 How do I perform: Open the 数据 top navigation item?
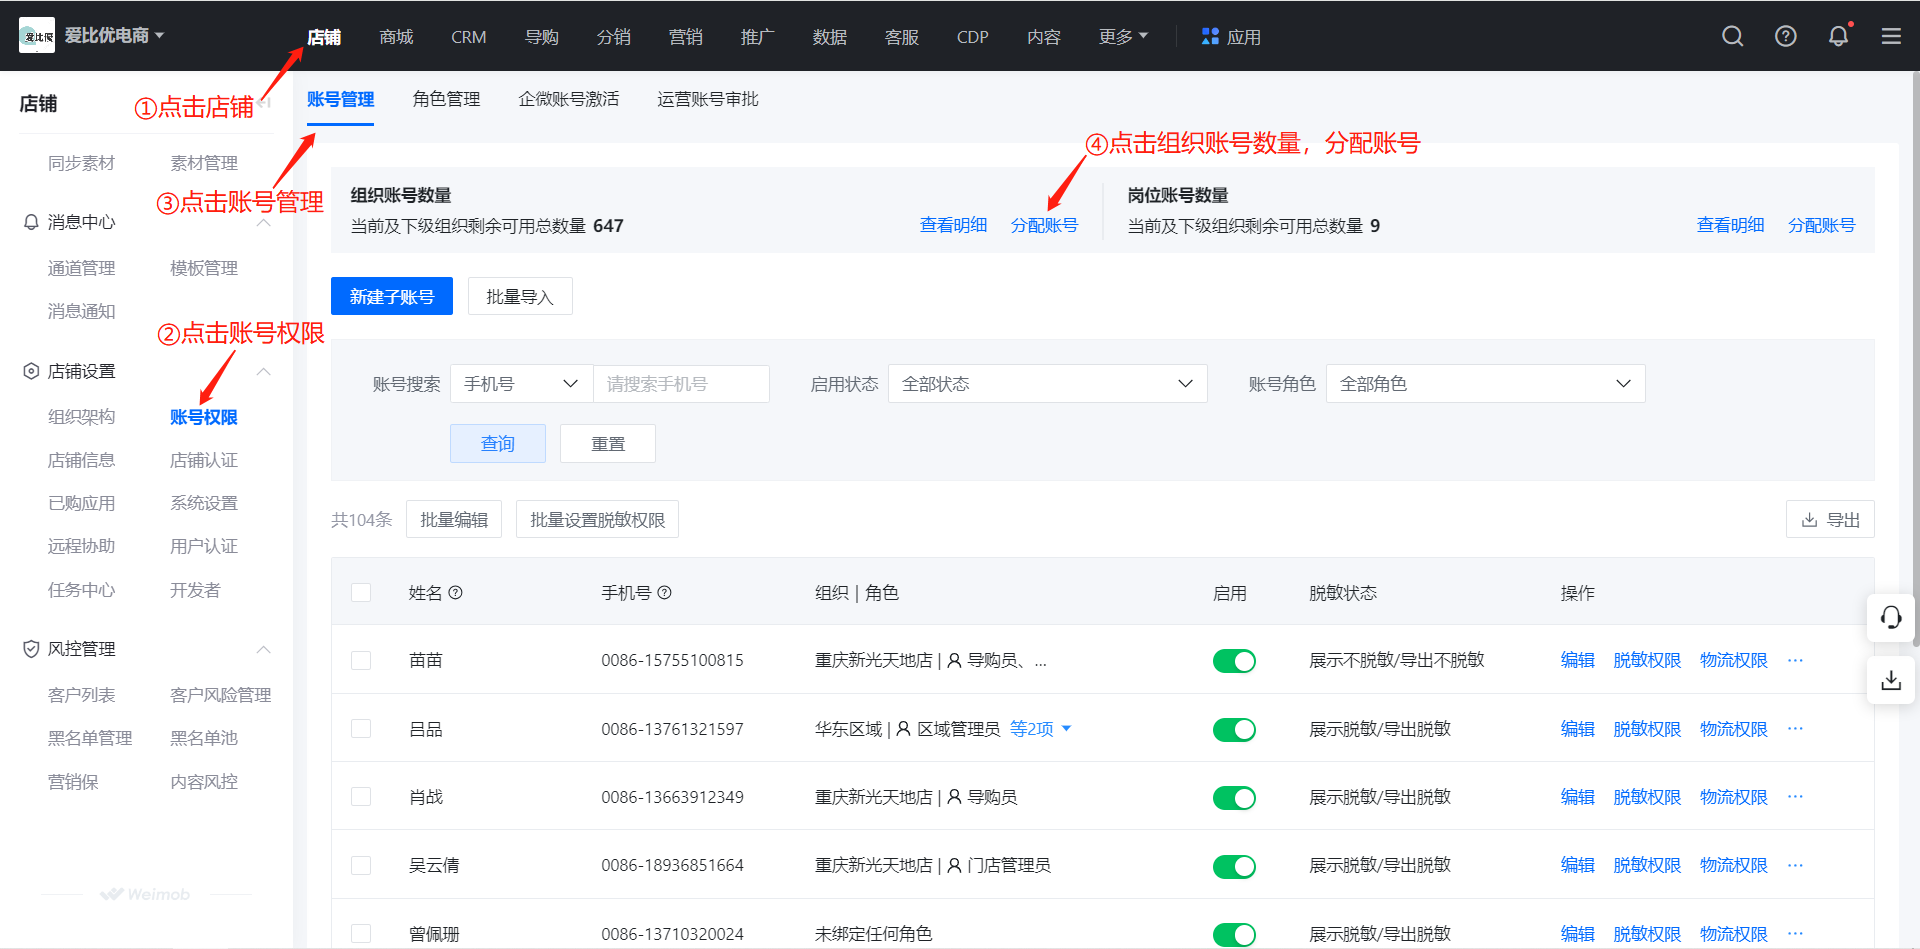[x=829, y=37]
